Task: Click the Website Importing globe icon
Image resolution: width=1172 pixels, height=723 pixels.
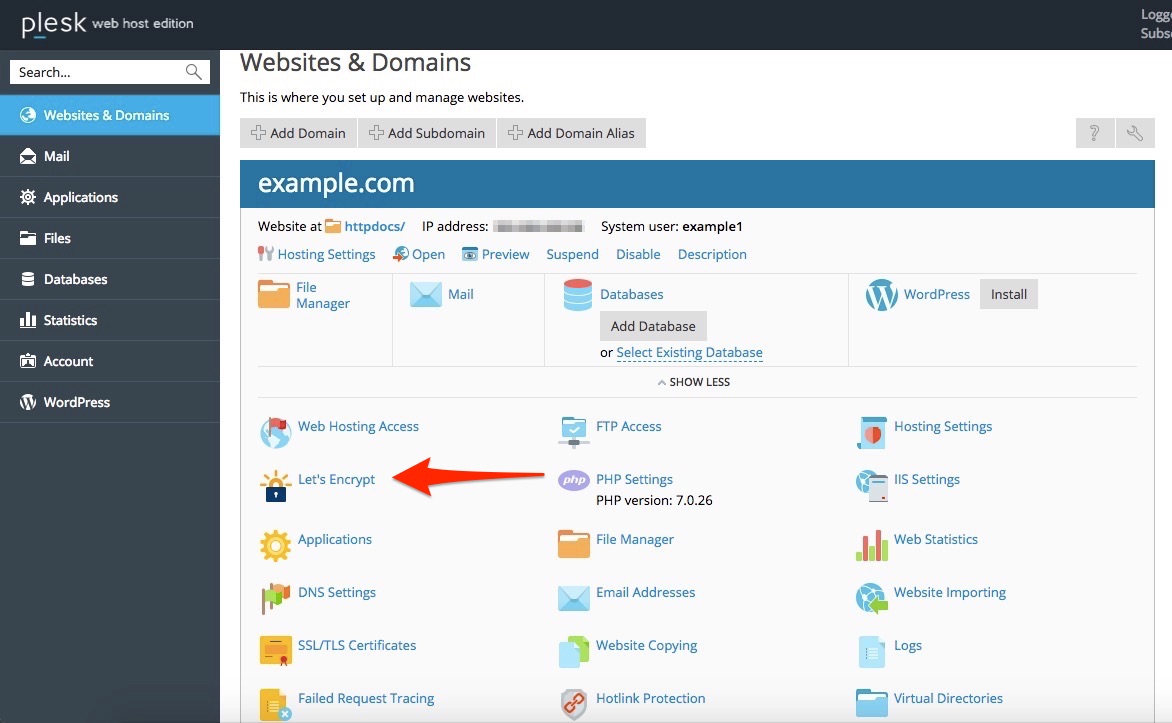Action: [x=872, y=599]
